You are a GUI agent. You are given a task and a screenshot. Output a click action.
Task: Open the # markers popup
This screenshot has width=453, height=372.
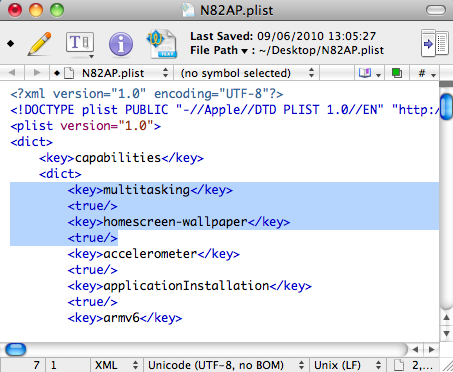[427, 73]
